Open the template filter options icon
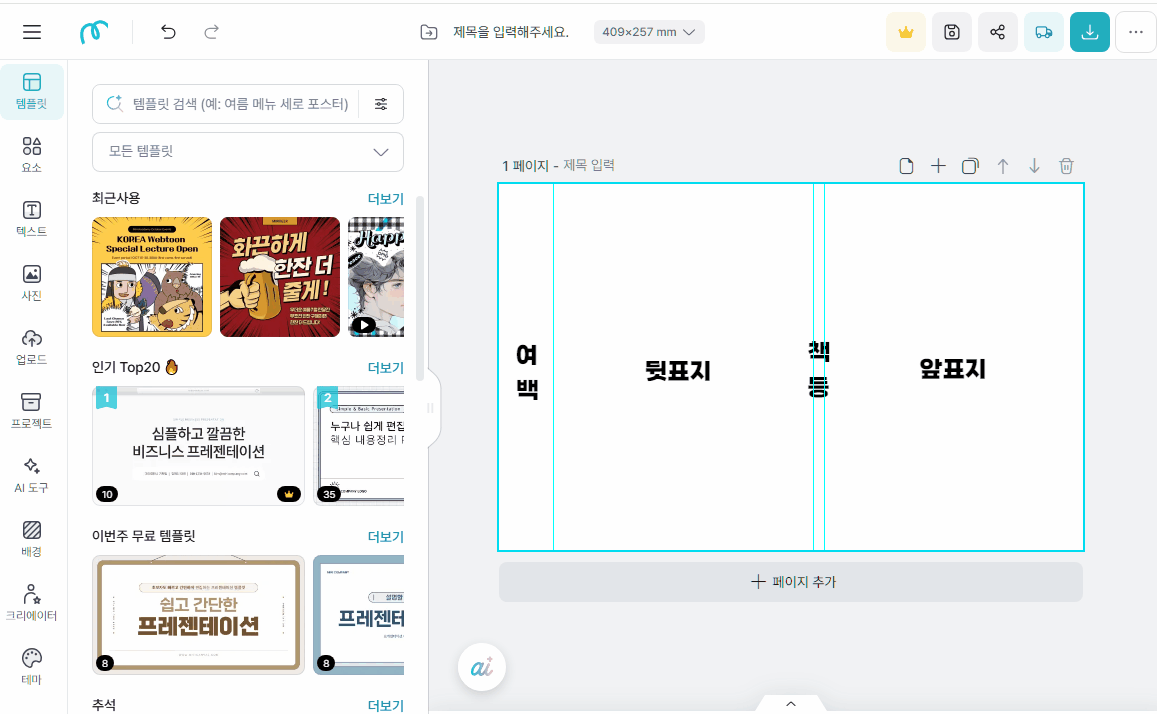Image resolution: width=1157 pixels, height=714 pixels. (x=381, y=104)
